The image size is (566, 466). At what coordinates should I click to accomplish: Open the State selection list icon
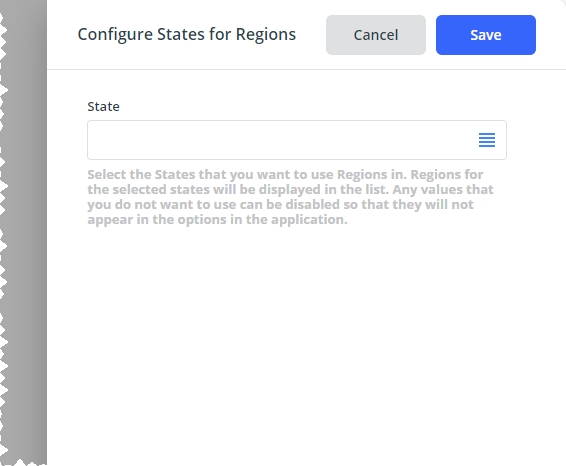(487, 140)
